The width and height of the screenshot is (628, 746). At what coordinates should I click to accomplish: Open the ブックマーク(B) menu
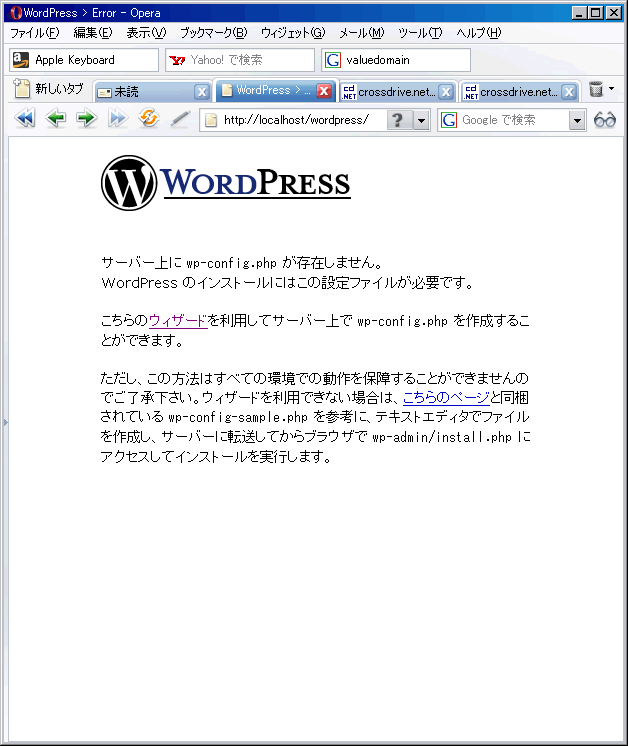[214, 33]
